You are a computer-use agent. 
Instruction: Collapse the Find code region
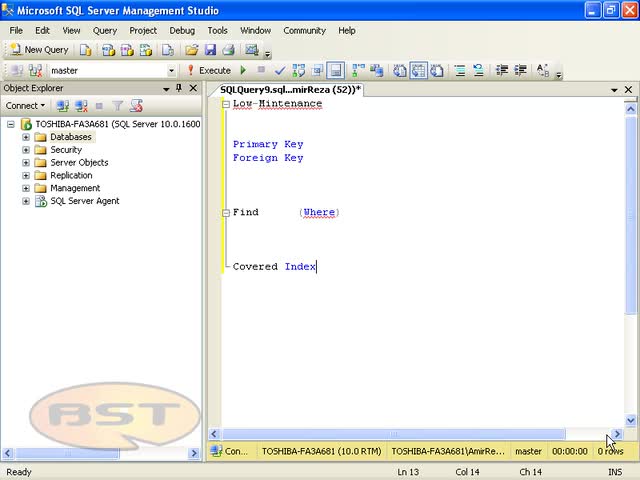(x=226, y=213)
